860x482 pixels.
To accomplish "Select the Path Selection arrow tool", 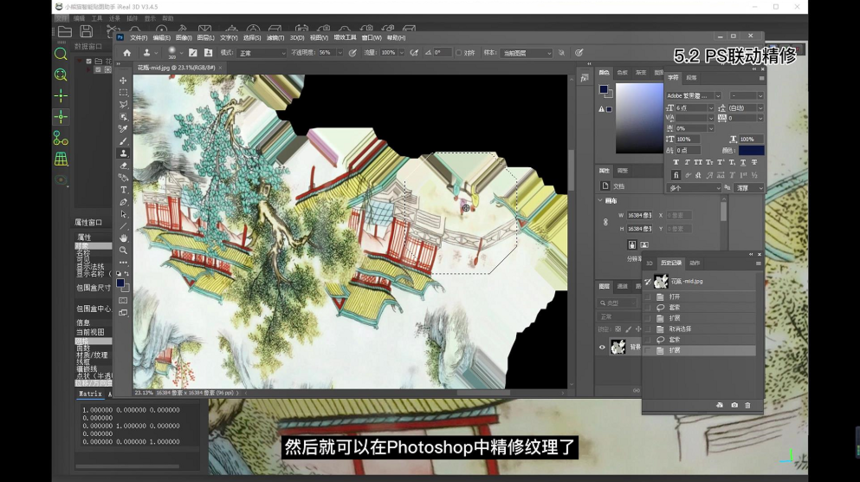I will click(123, 214).
